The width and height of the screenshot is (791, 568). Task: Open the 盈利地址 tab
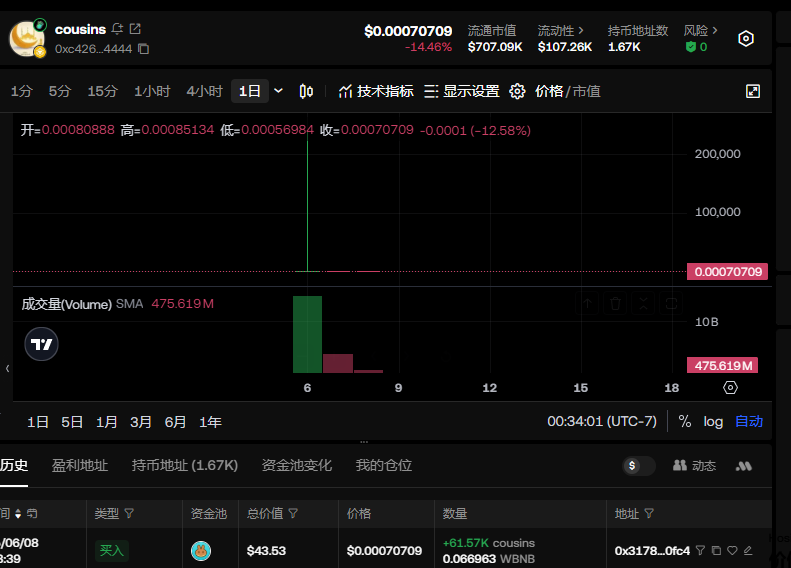pos(80,465)
